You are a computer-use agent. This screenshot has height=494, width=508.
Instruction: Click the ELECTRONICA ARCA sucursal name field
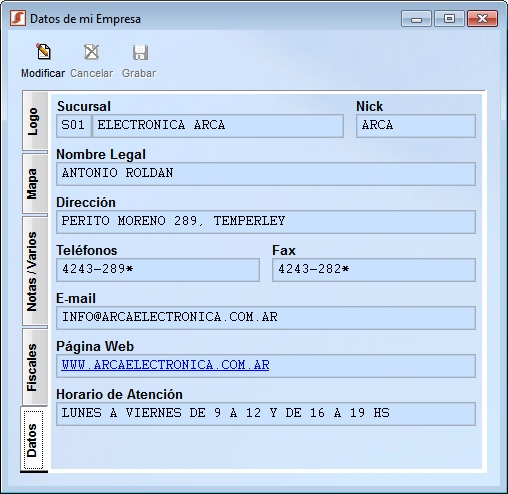[218, 126]
